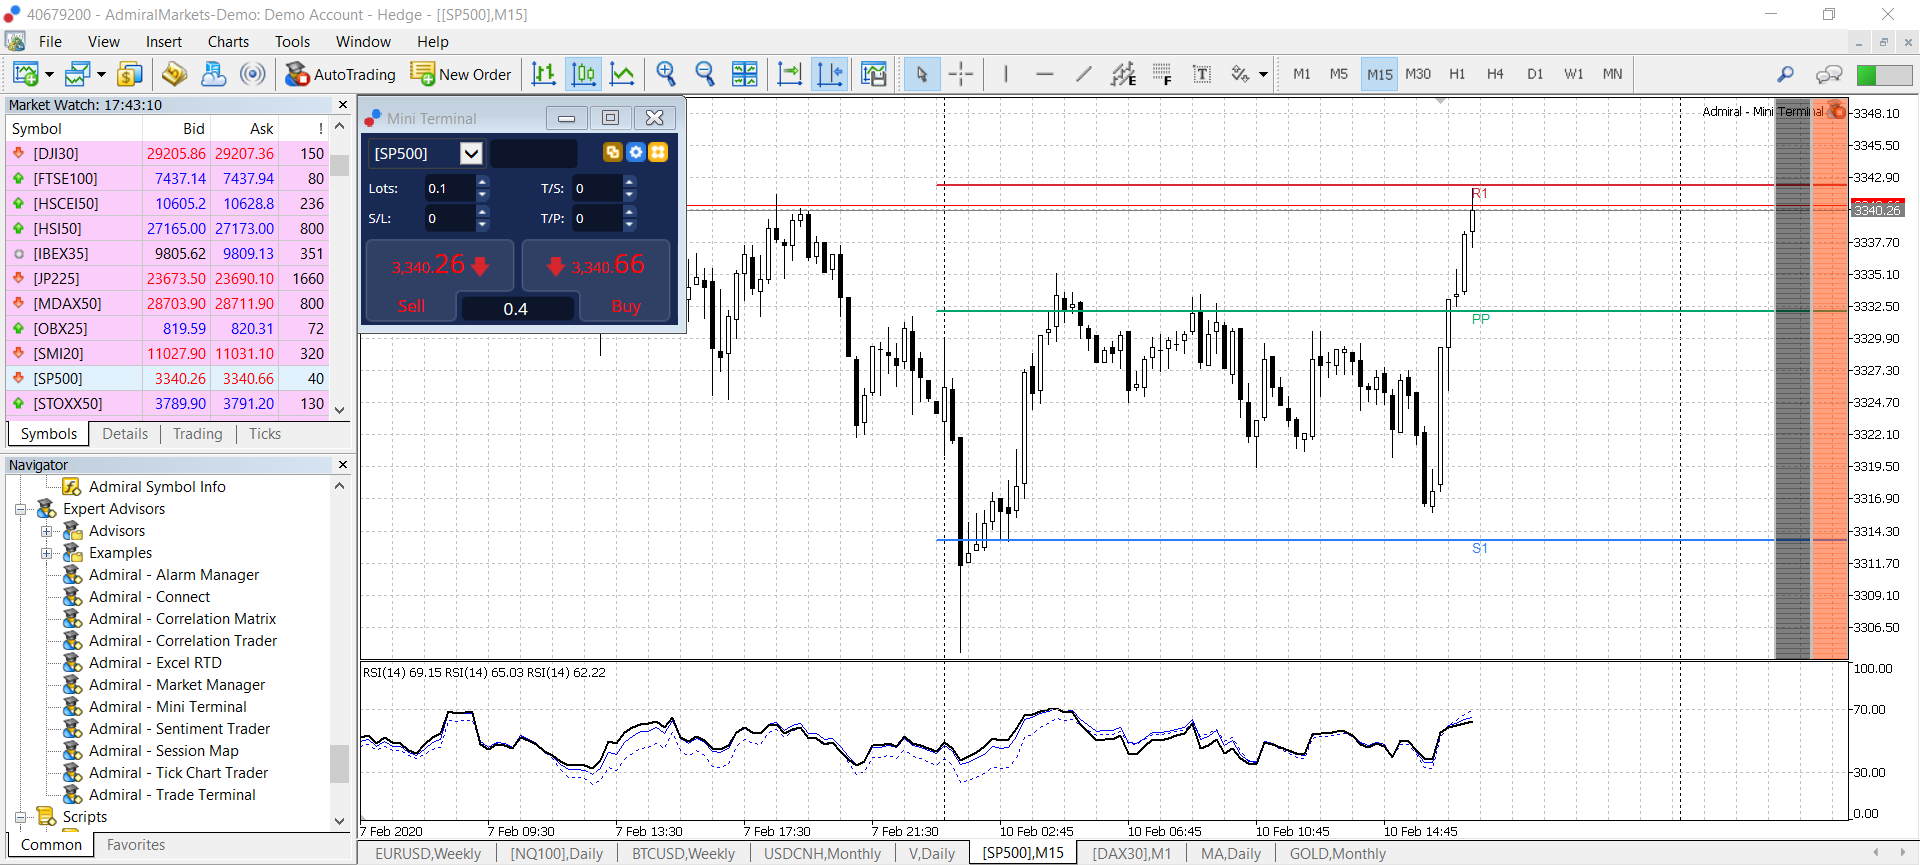Switch timeframe to M1
Screen dimensions: 1920x865
pos(1301,74)
